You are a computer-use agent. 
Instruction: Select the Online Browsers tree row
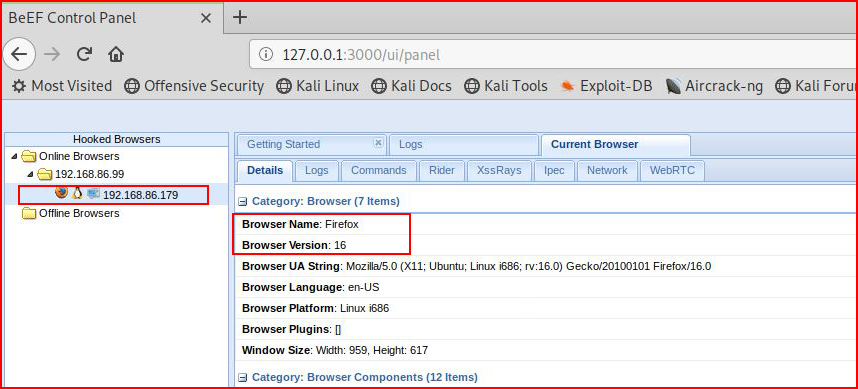(116, 156)
